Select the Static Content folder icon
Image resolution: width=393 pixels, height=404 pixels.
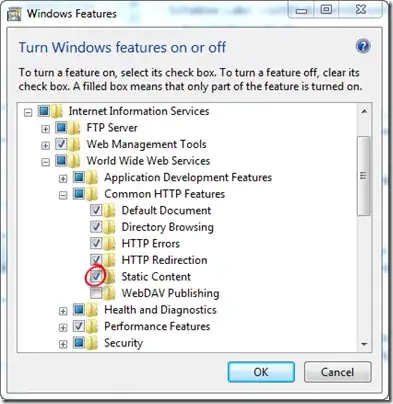109,276
